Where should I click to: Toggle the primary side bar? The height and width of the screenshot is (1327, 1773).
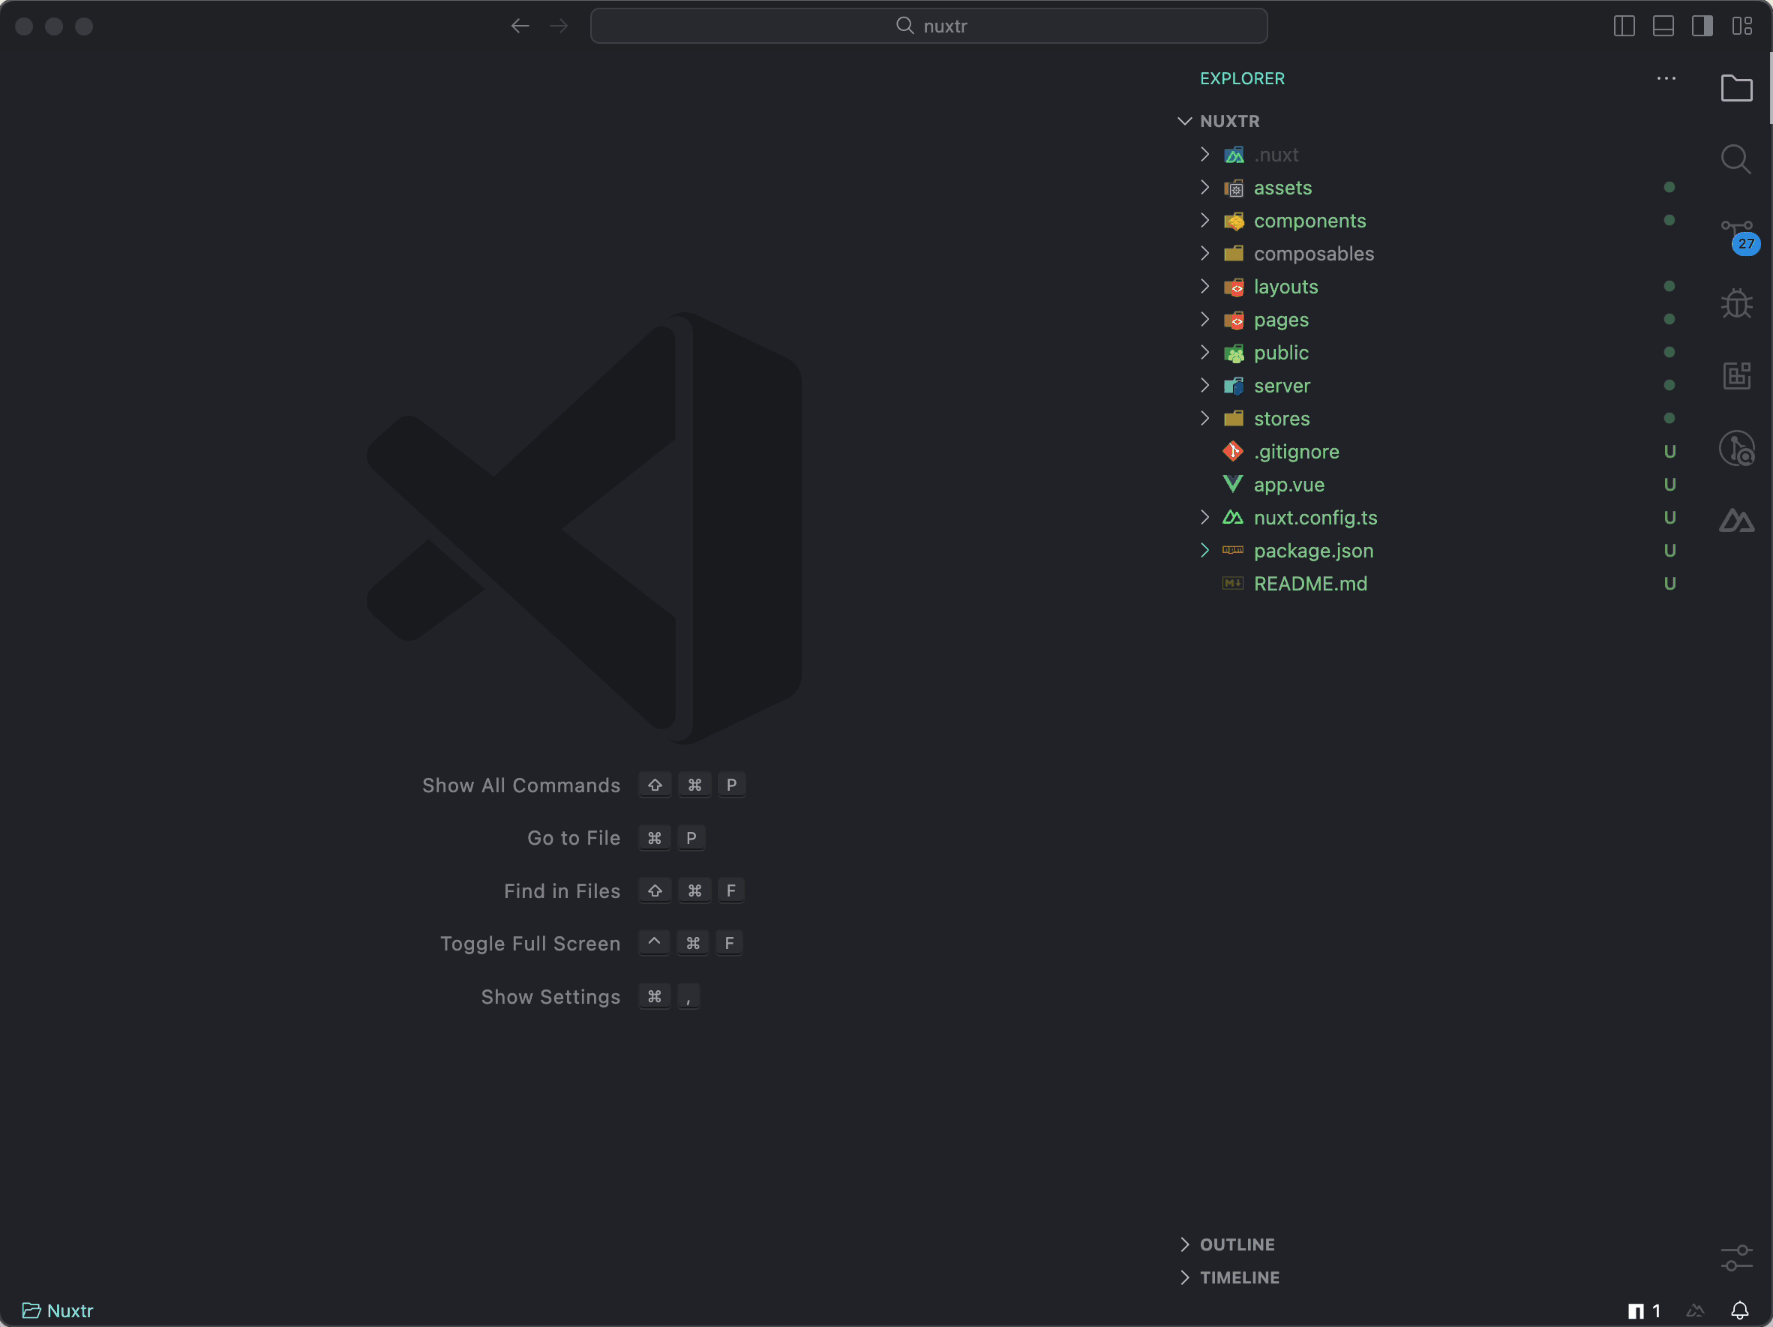click(1624, 26)
